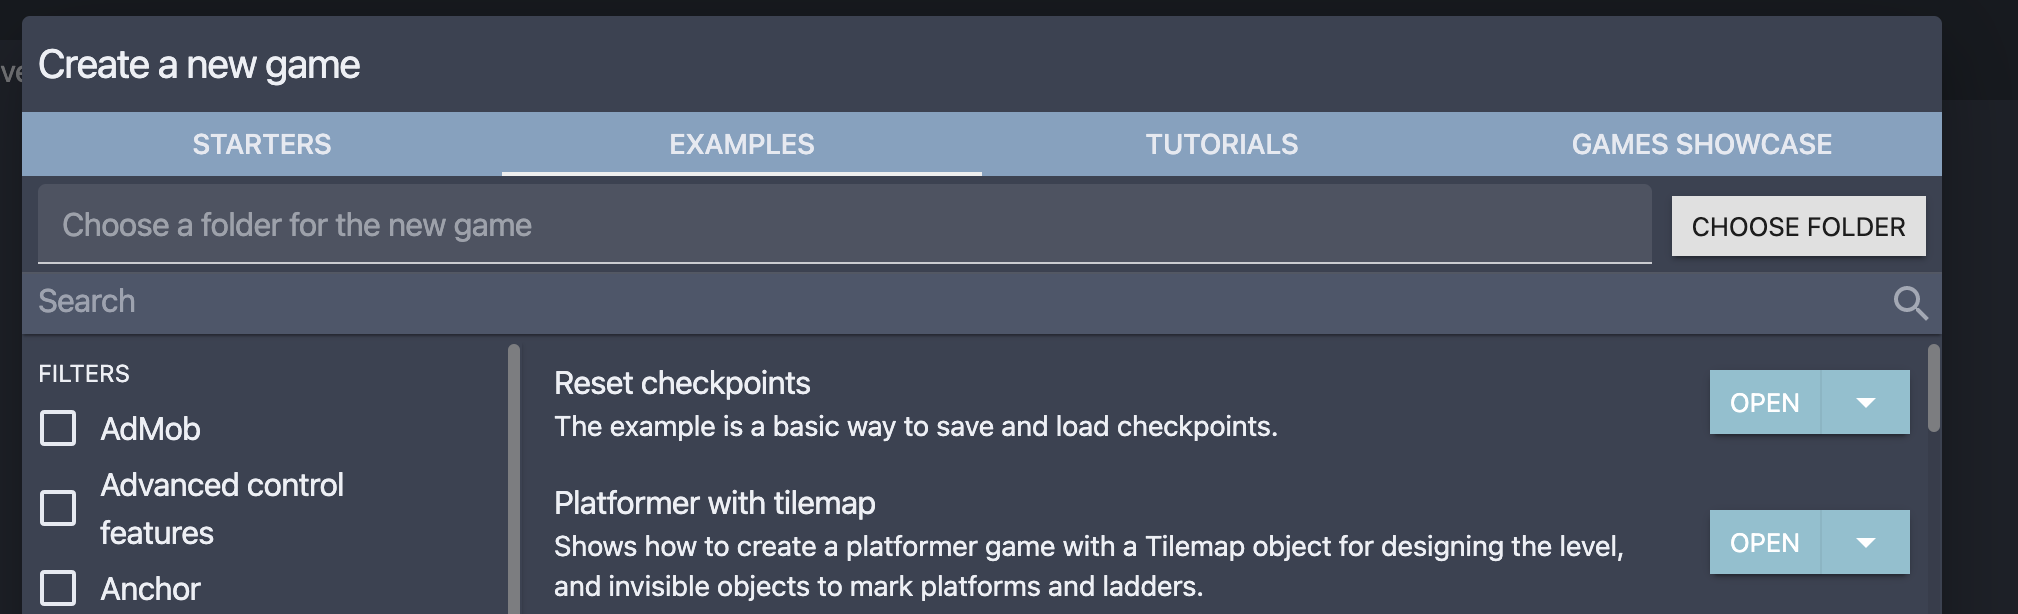View the GAMES SHOWCASE tab
The image size is (2018, 614).
tap(1702, 144)
